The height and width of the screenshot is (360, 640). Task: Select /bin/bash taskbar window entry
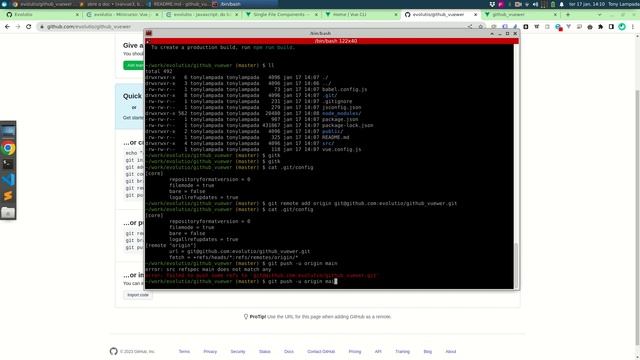coord(245,4)
